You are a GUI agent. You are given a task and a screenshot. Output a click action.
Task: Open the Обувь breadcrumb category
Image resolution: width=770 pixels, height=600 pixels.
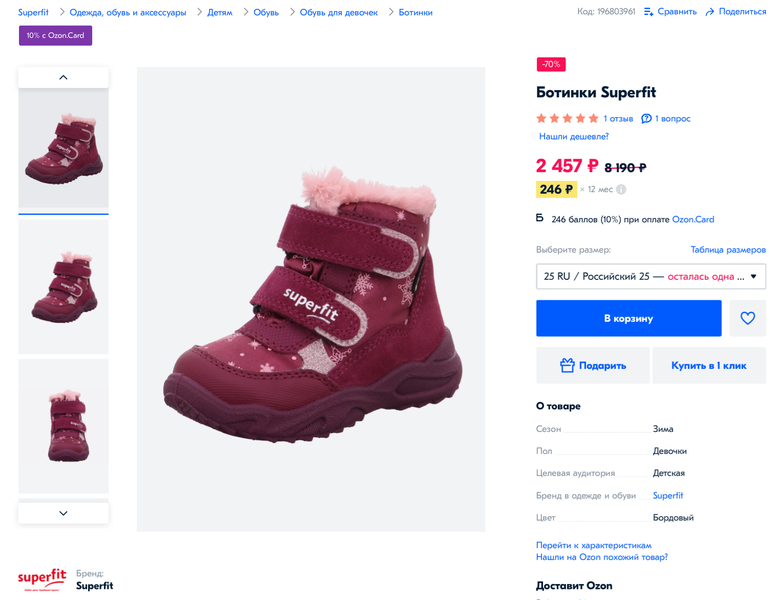(266, 12)
